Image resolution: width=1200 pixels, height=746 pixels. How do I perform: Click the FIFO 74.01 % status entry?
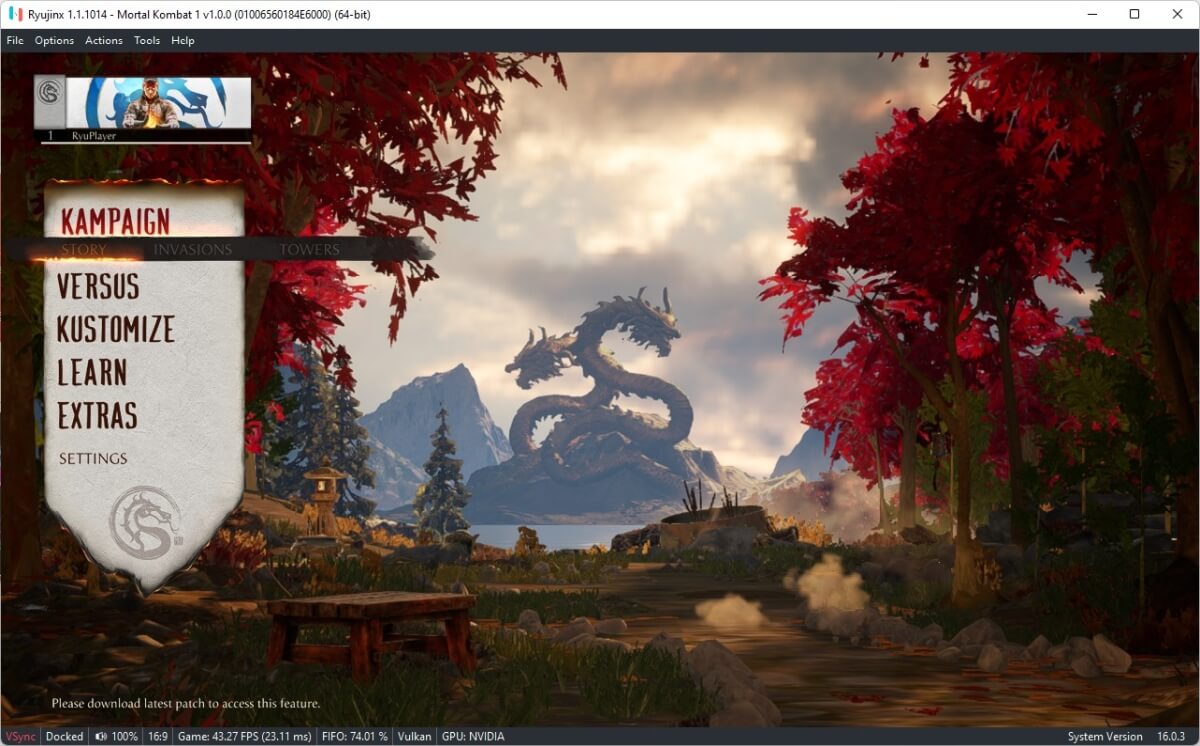354,736
